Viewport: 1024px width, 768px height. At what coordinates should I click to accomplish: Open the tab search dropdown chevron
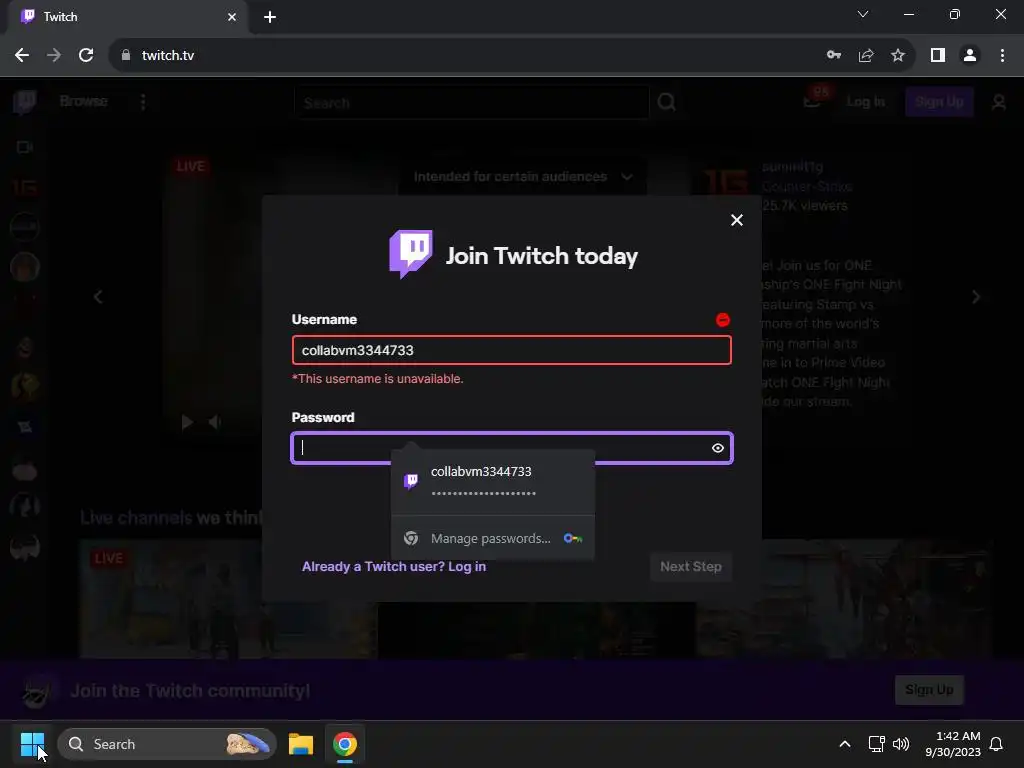coord(863,14)
